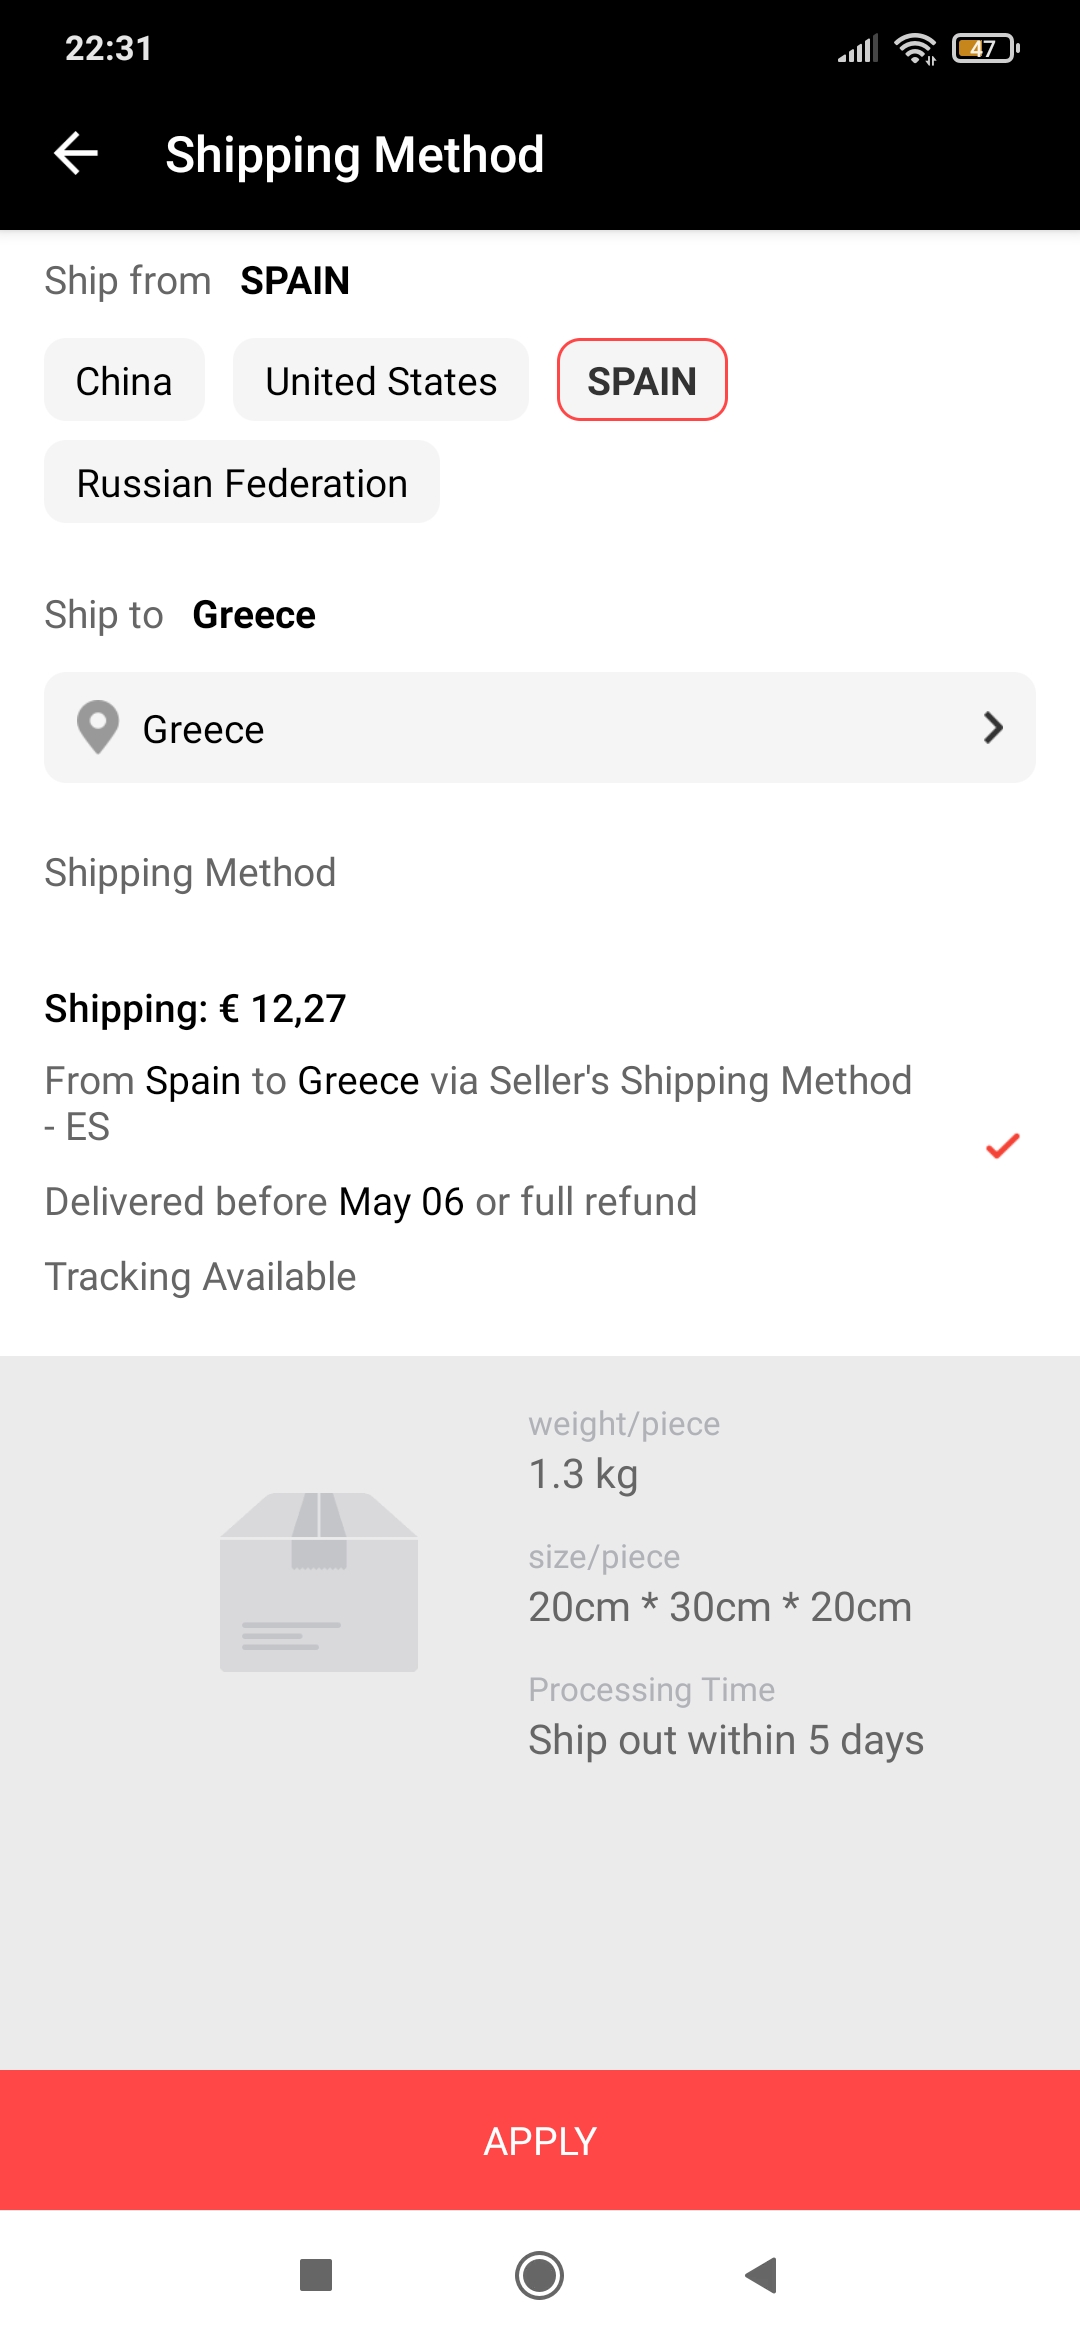Tap the location pin icon
The height and width of the screenshot is (2340, 1080).
click(98, 727)
